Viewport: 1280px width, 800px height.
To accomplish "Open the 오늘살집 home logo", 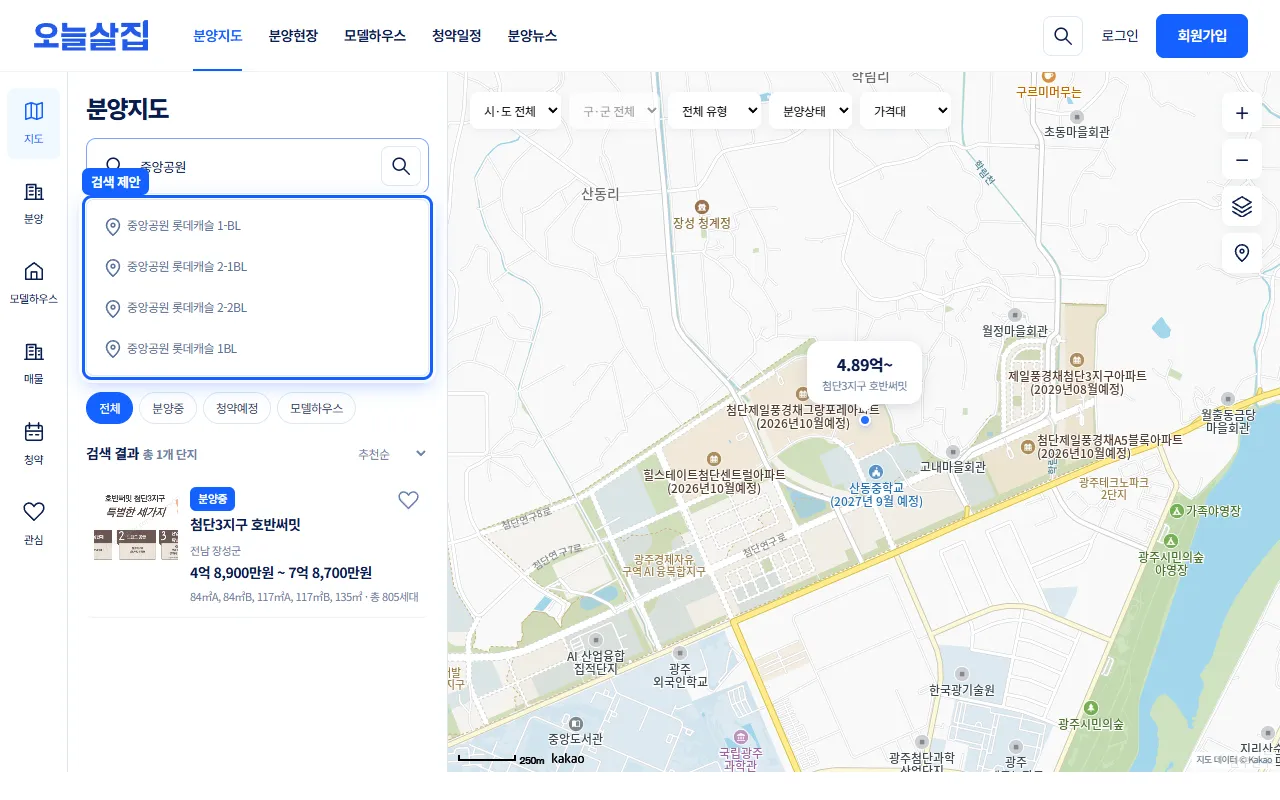I will click(x=91, y=36).
